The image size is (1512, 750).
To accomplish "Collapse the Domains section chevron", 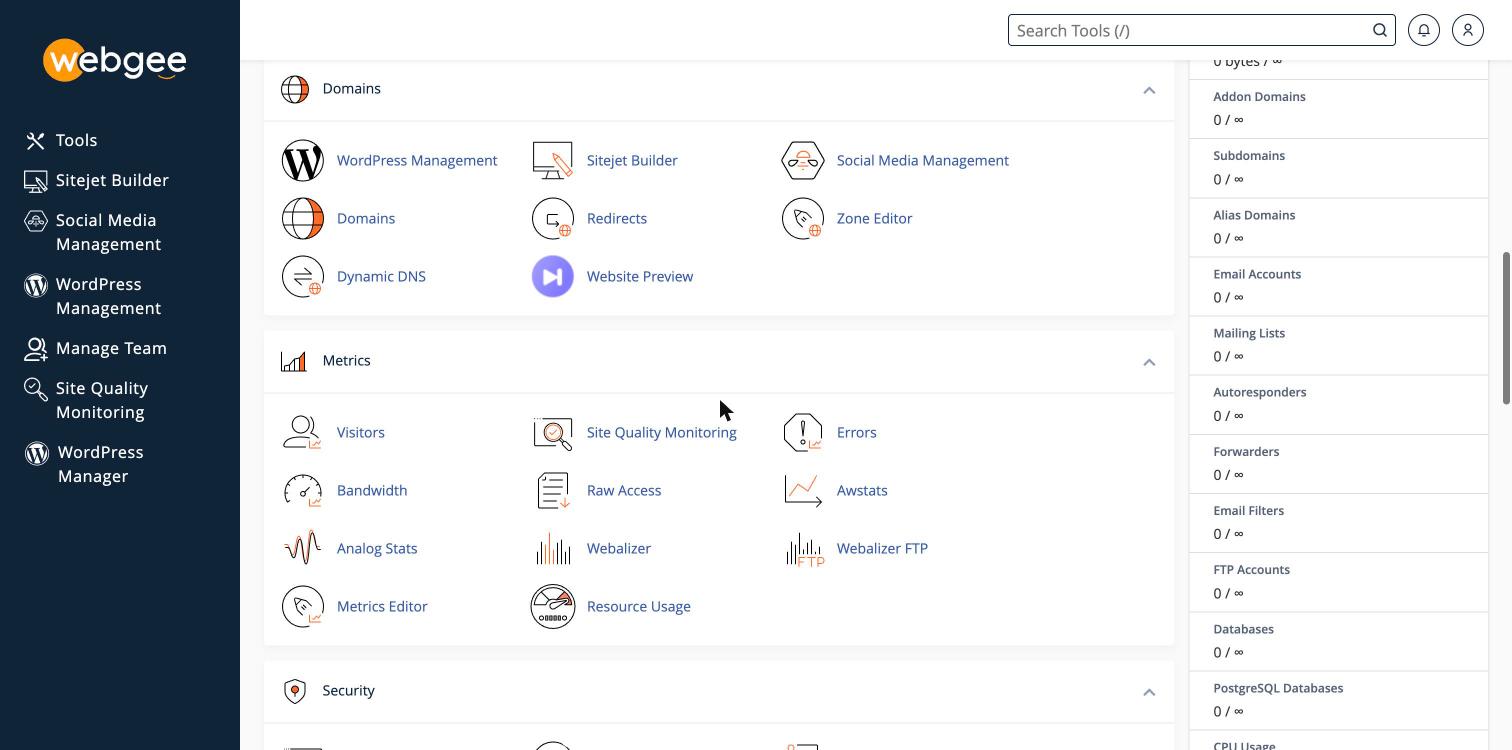I will pos(1149,90).
